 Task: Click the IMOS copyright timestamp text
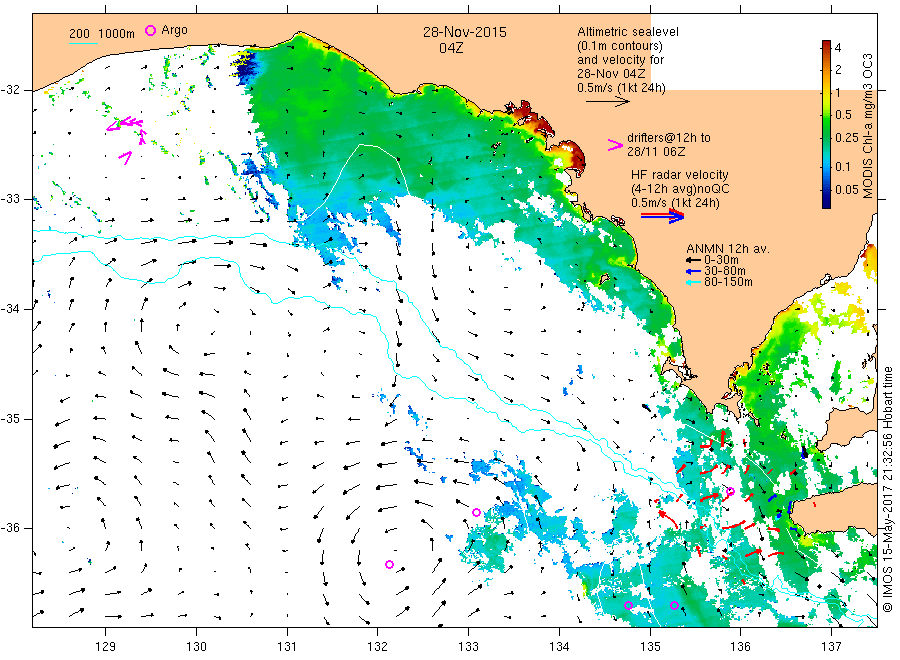click(x=888, y=490)
